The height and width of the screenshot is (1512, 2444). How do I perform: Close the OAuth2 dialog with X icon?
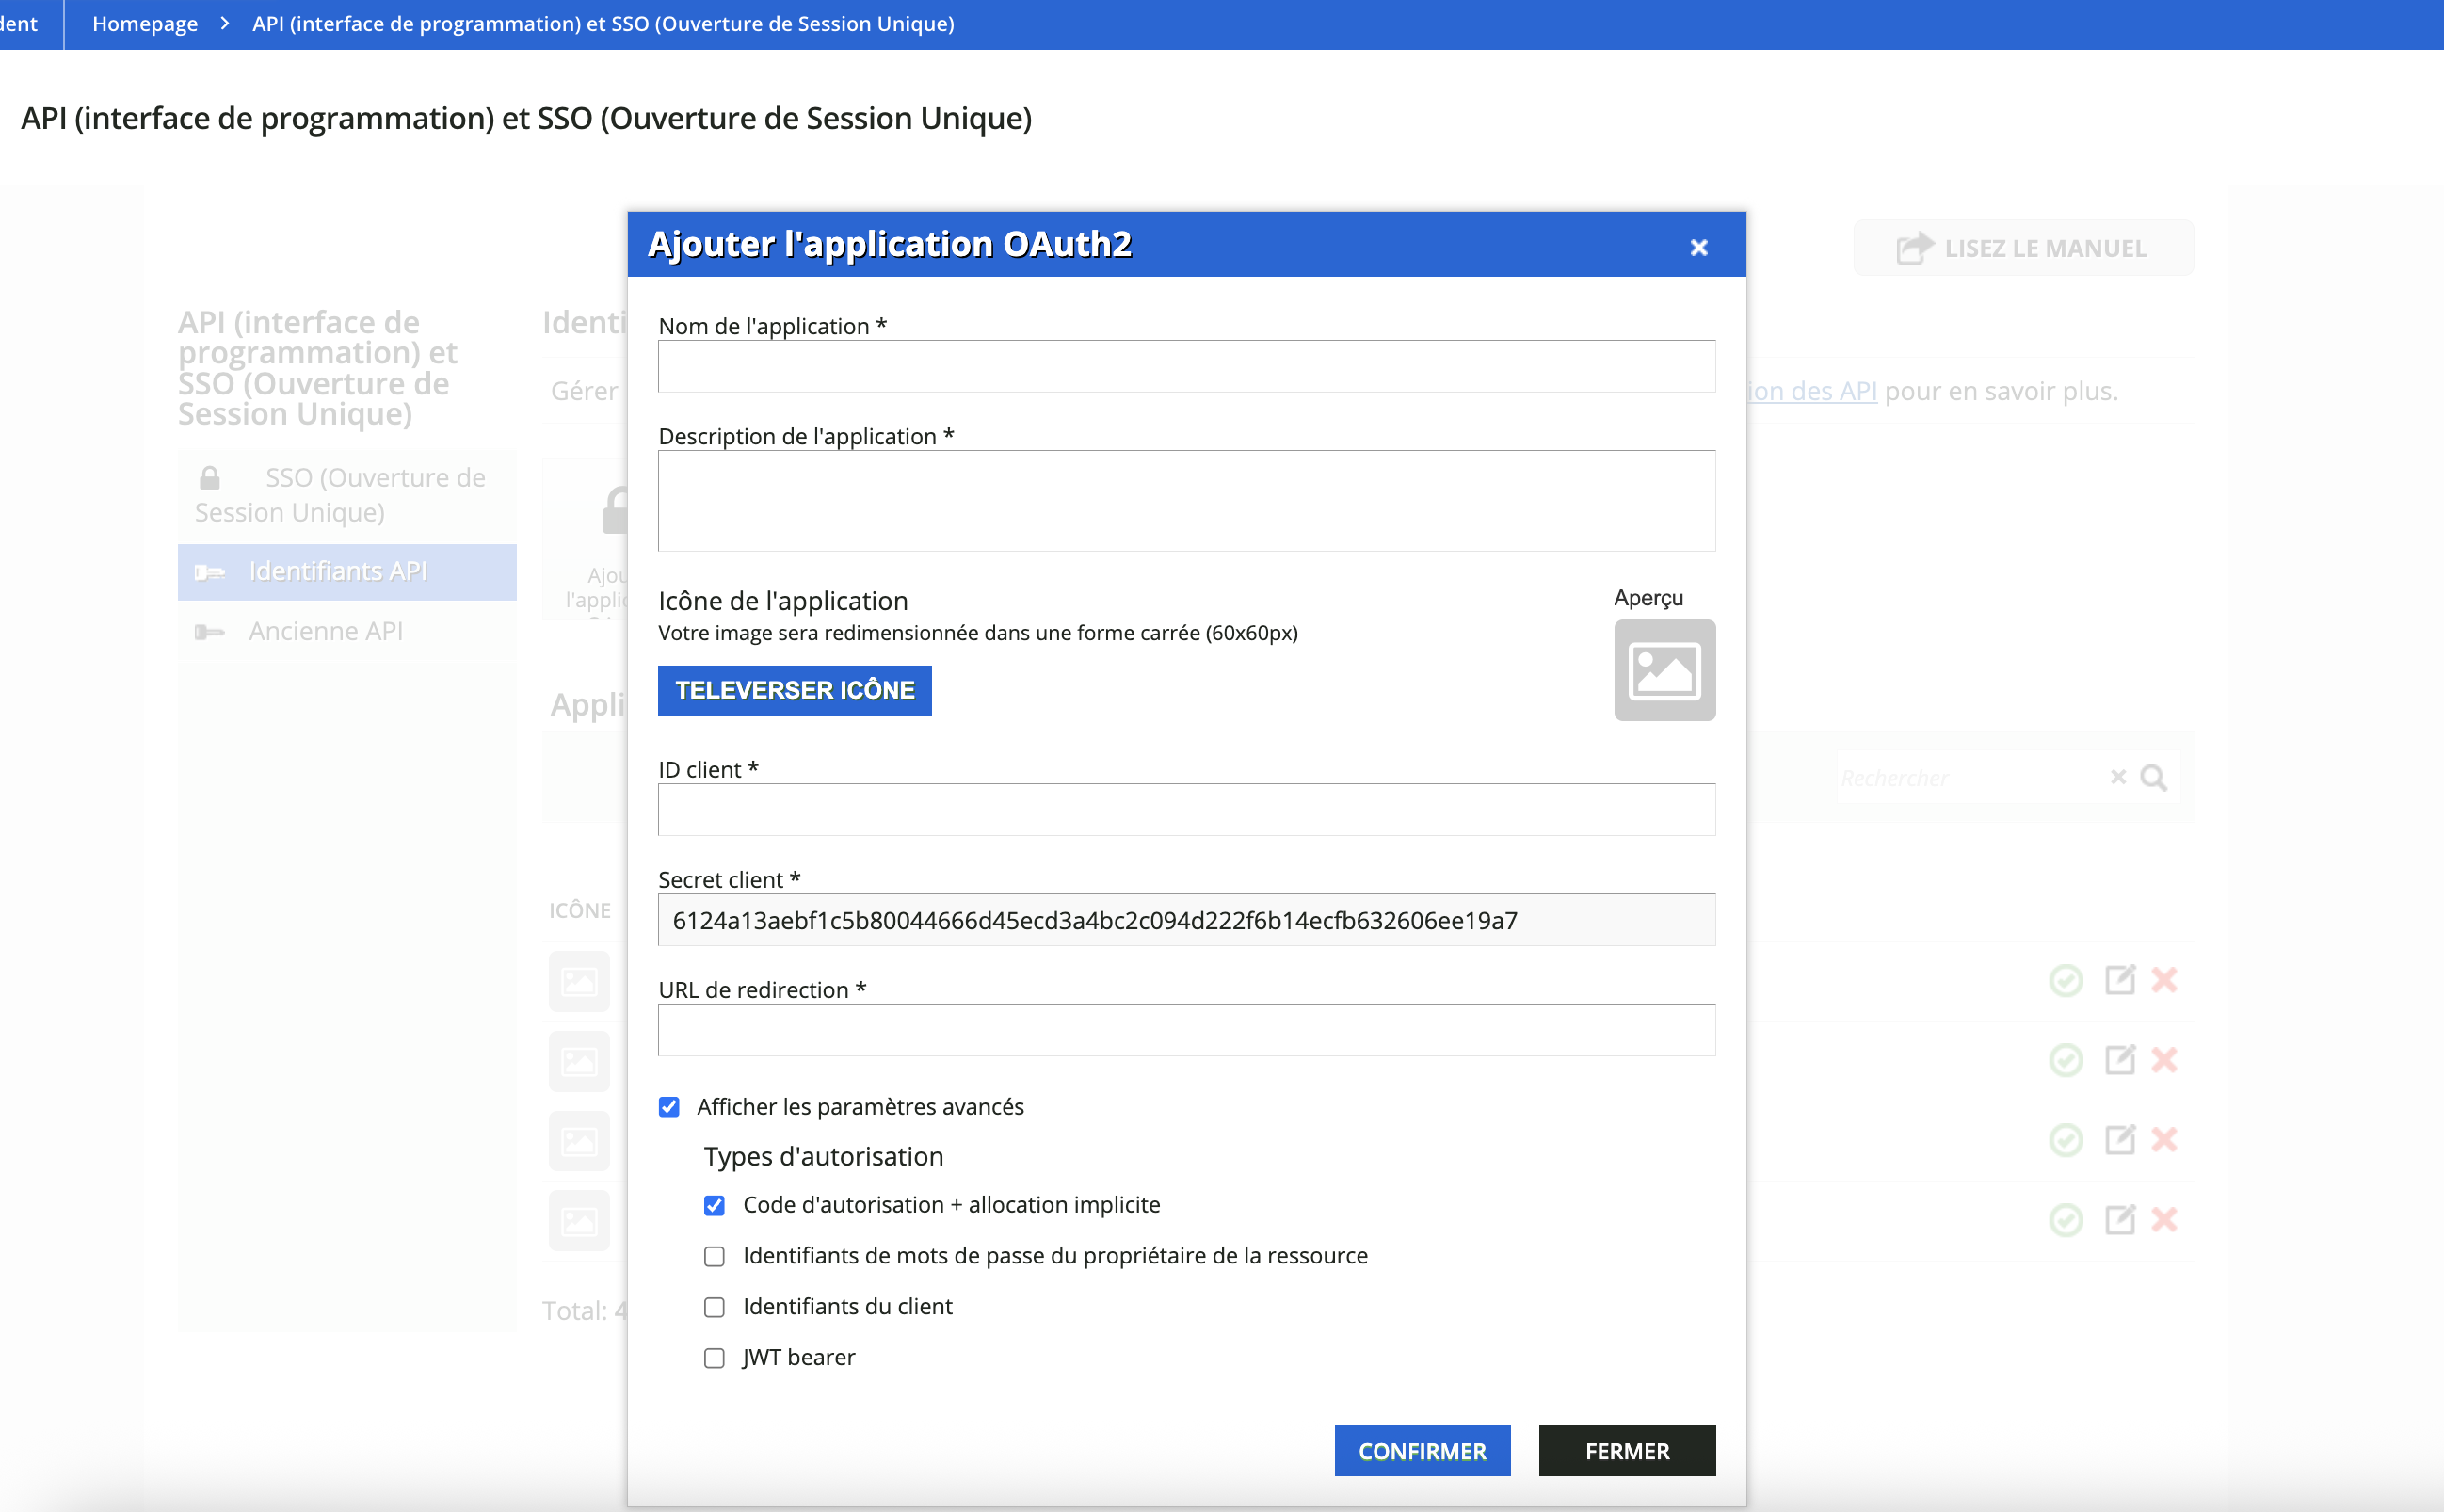tap(1698, 247)
